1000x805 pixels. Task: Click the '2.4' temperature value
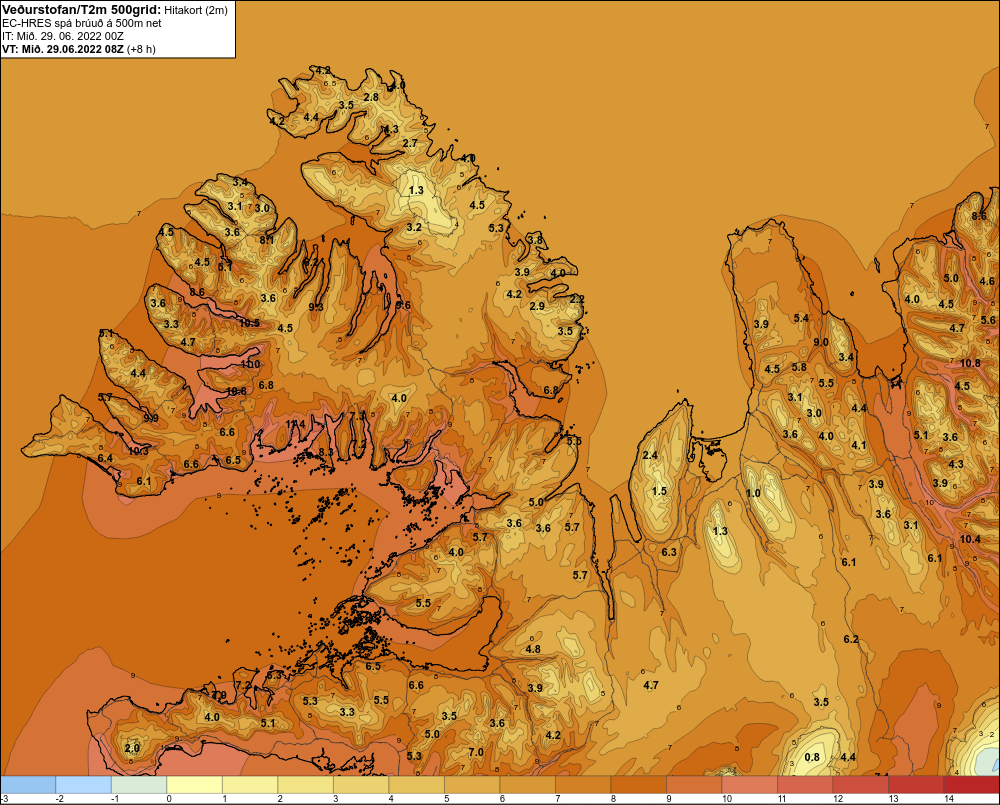(x=650, y=455)
